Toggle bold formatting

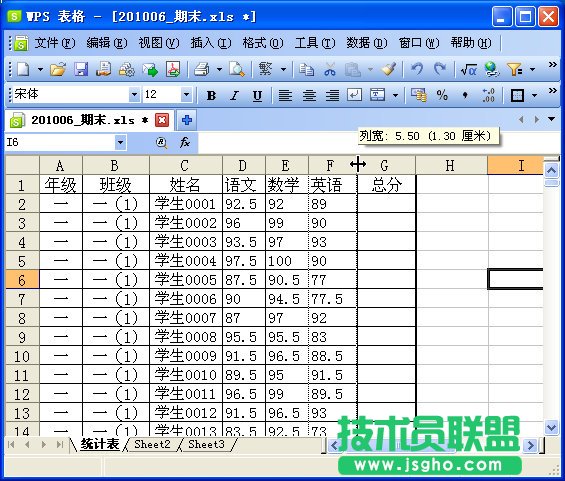click(212, 96)
